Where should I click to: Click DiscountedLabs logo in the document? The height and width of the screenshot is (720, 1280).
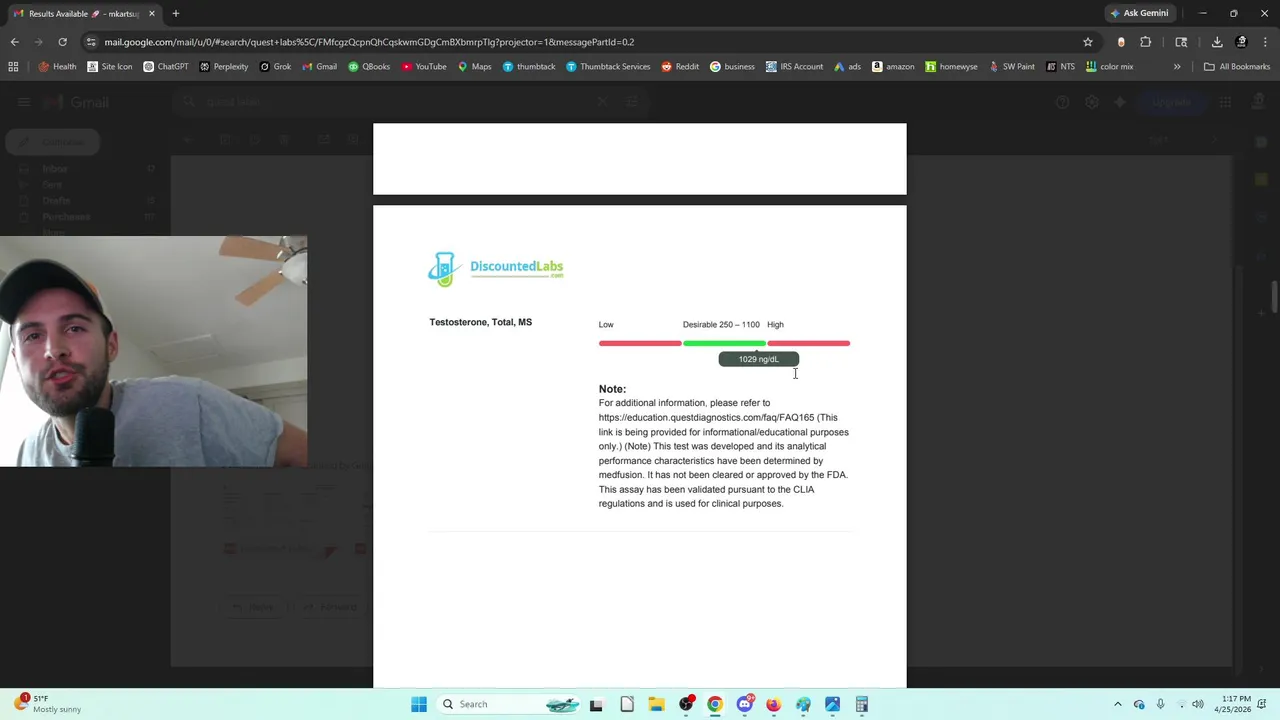[496, 268]
